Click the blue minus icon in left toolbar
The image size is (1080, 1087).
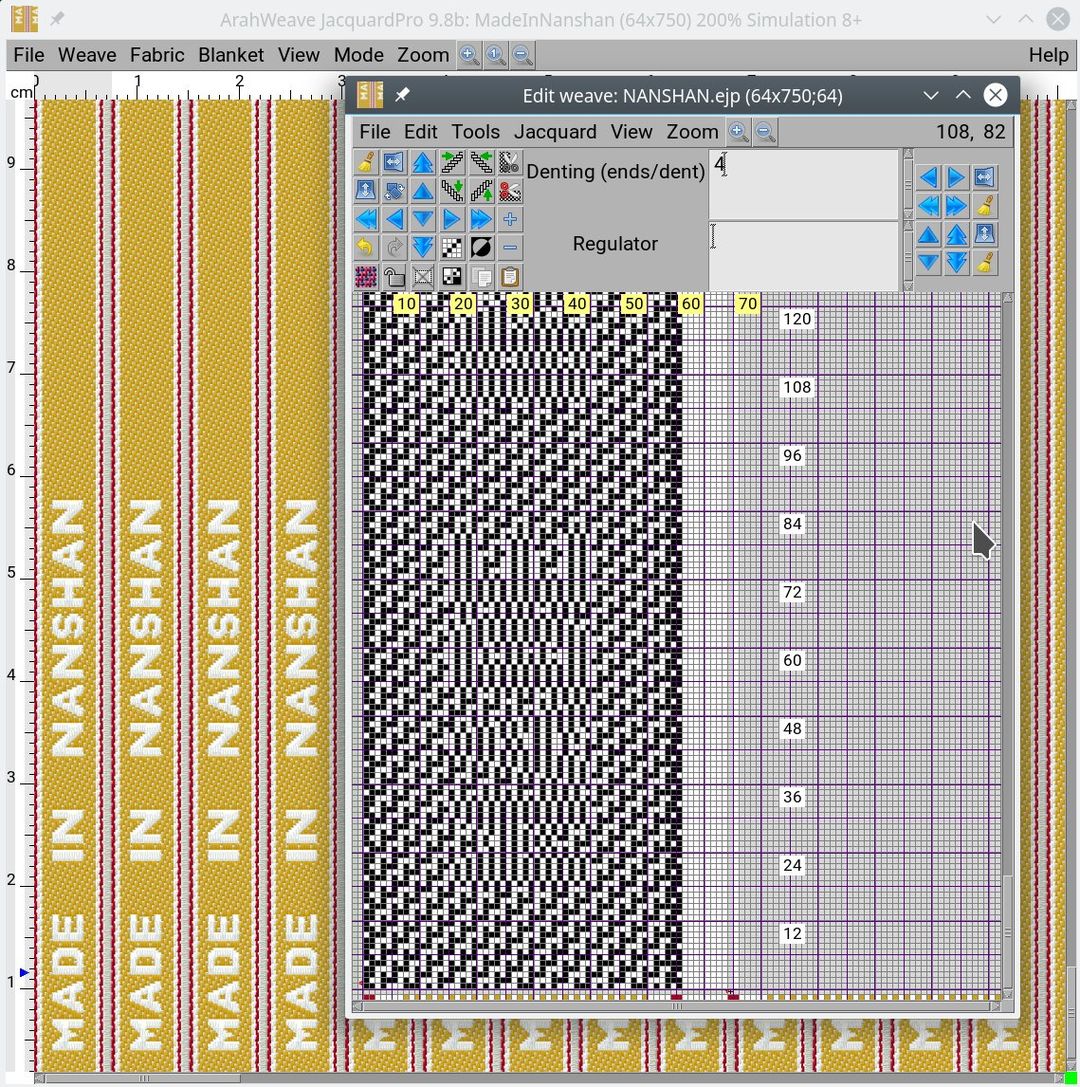(509, 247)
